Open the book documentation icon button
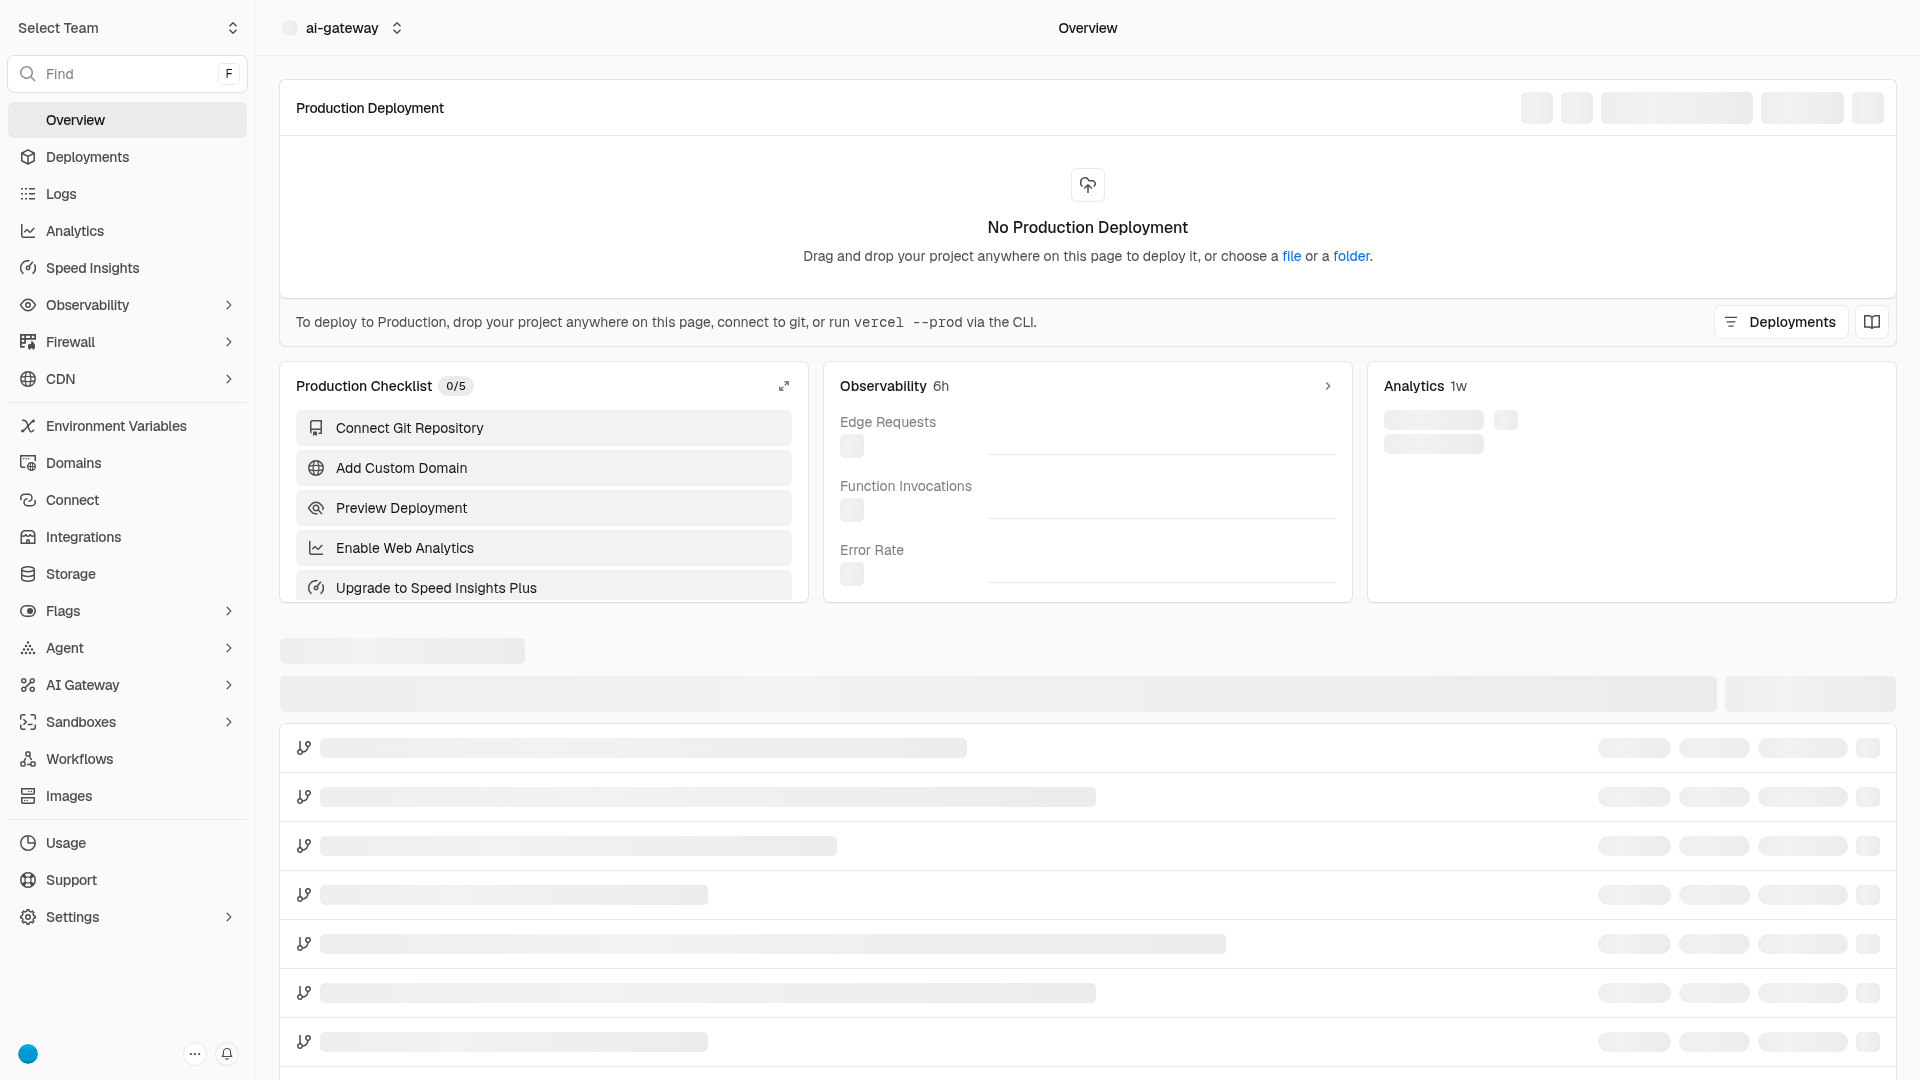1920x1080 pixels. (x=1872, y=322)
